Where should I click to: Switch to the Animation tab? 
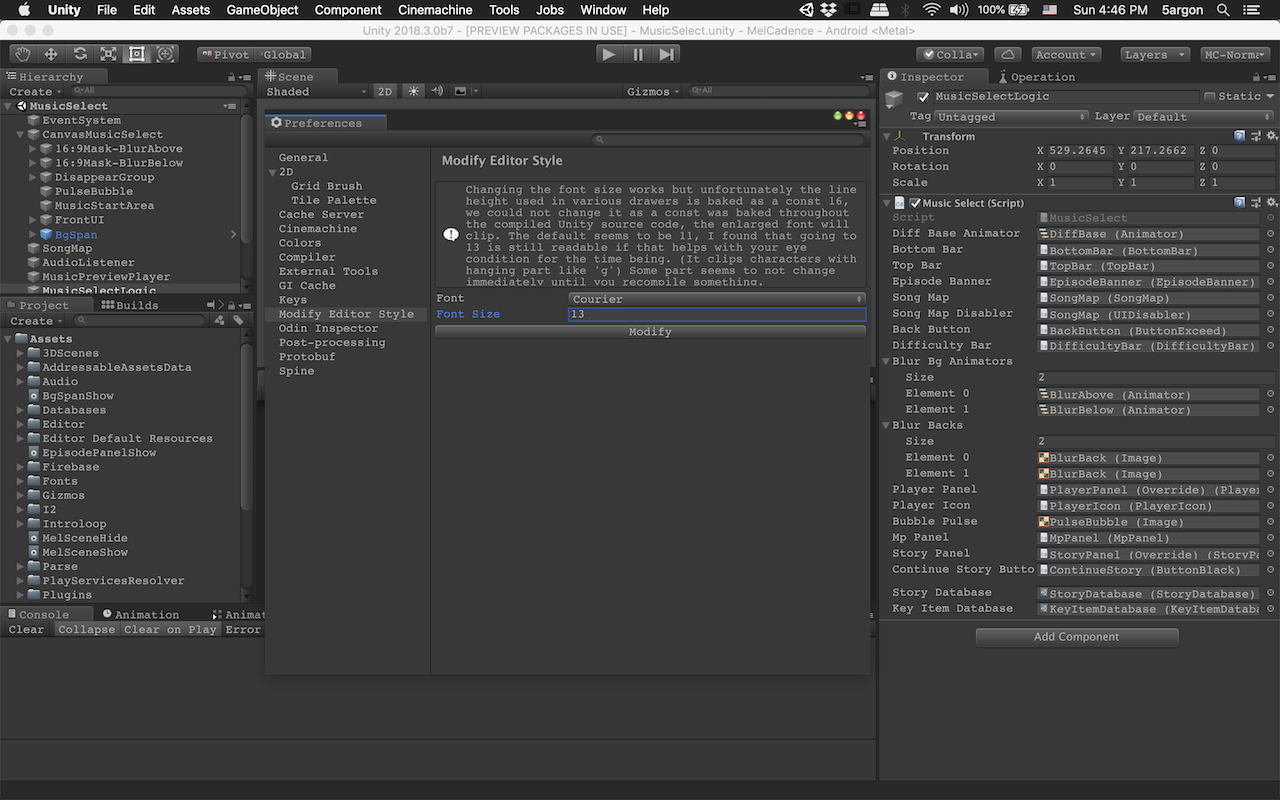coord(140,614)
